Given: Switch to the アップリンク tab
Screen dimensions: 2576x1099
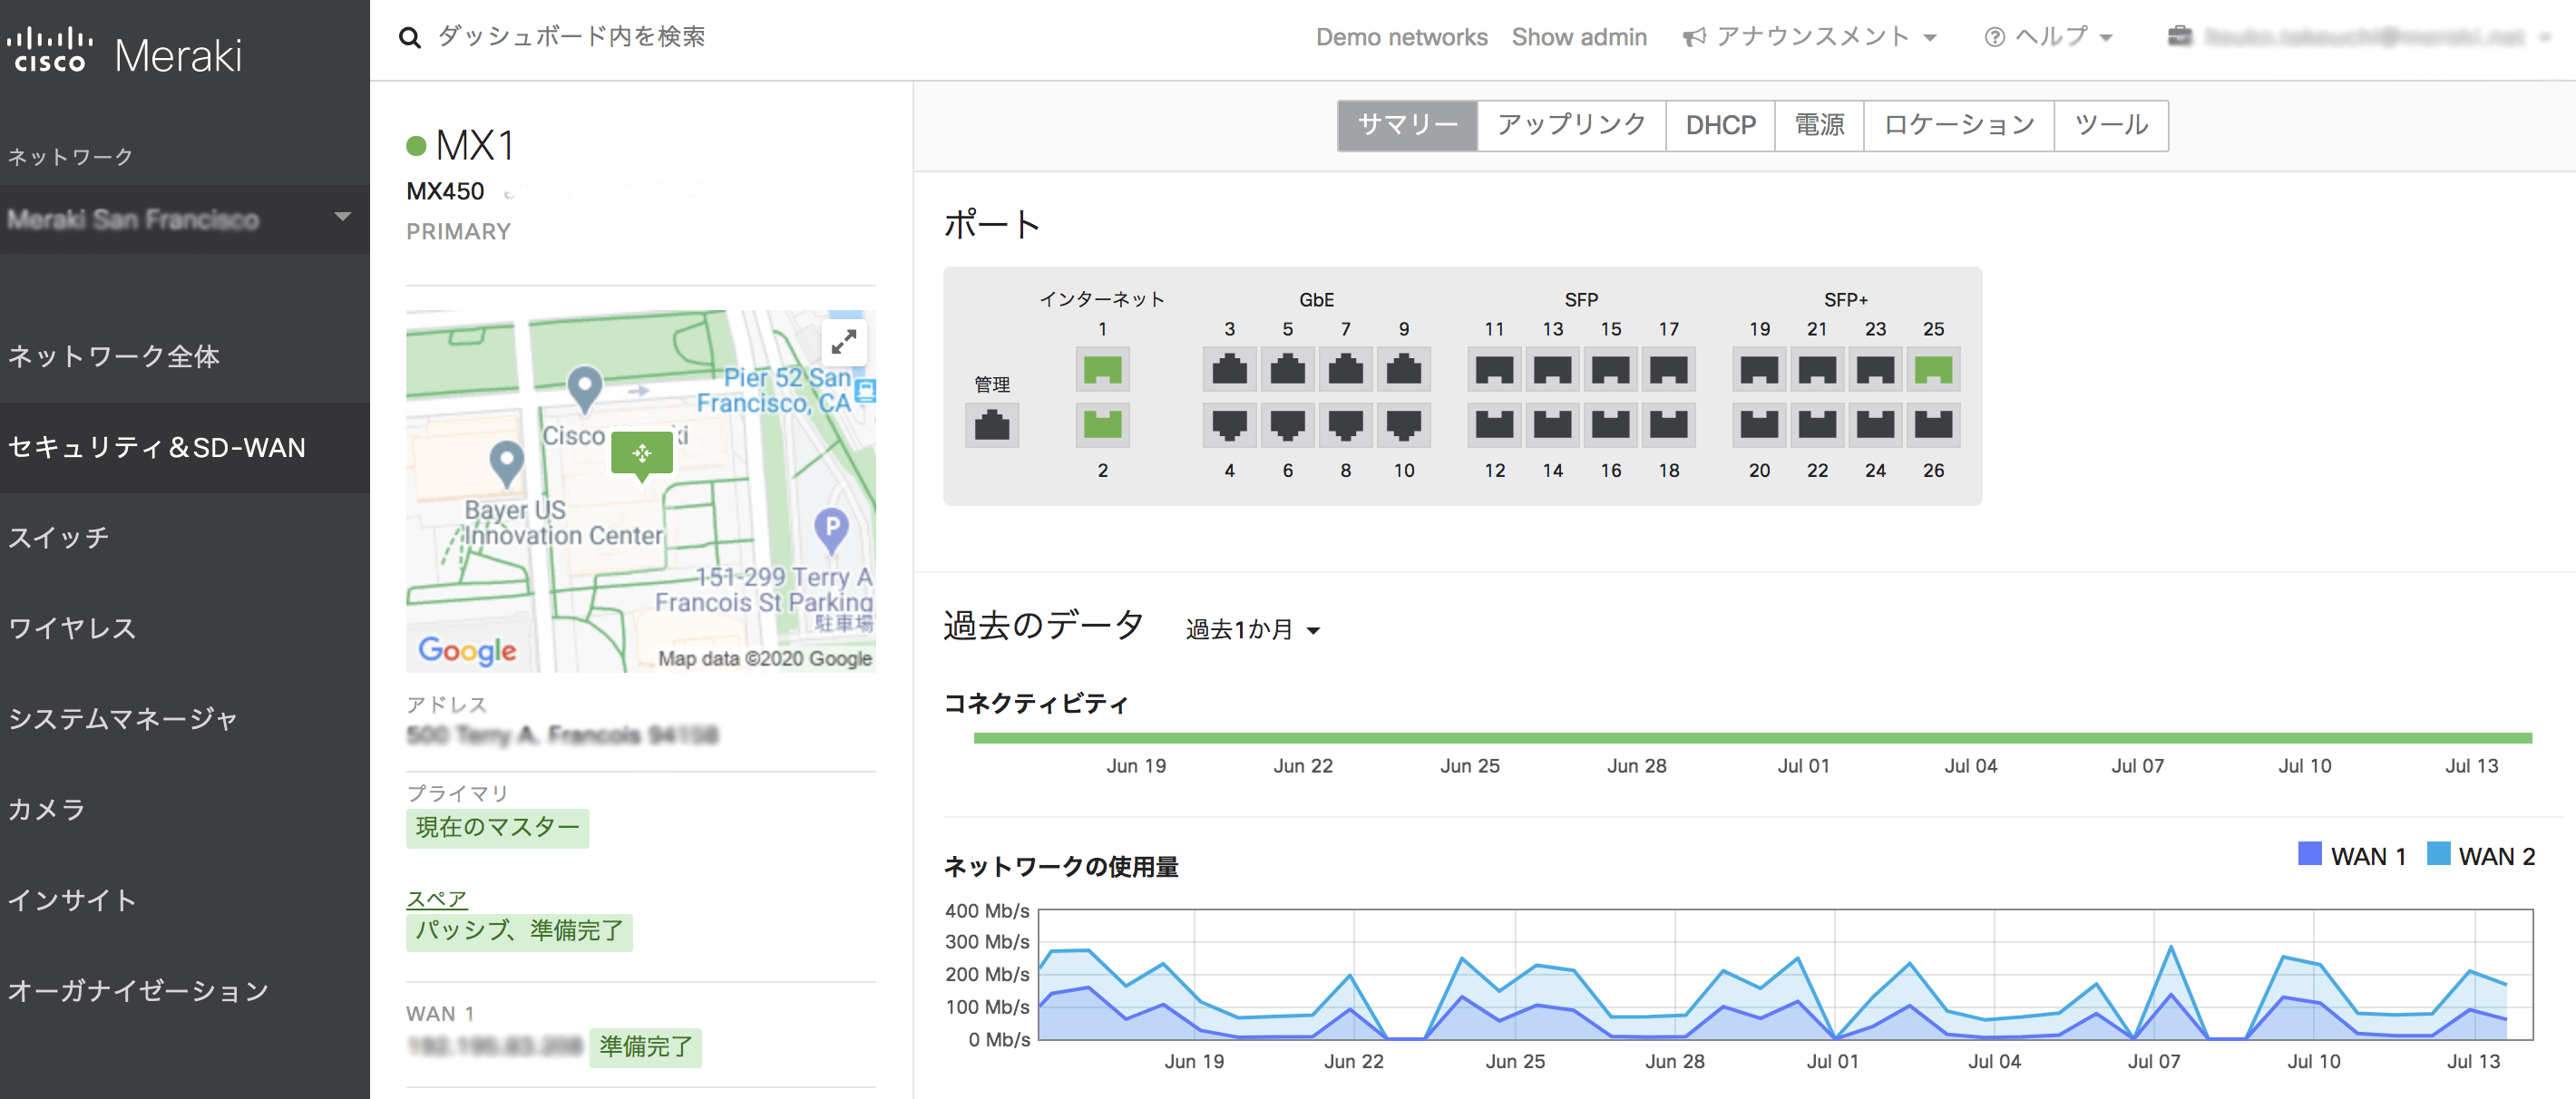Looking at the screenshot, I should pyautogui.click(x=1571, y=125).
